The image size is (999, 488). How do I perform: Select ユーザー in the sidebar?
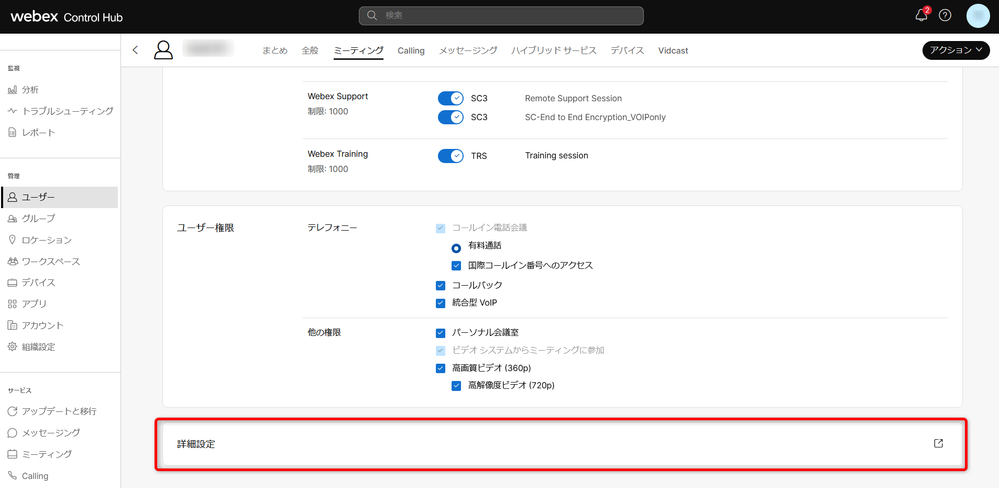tap(60, 197)
